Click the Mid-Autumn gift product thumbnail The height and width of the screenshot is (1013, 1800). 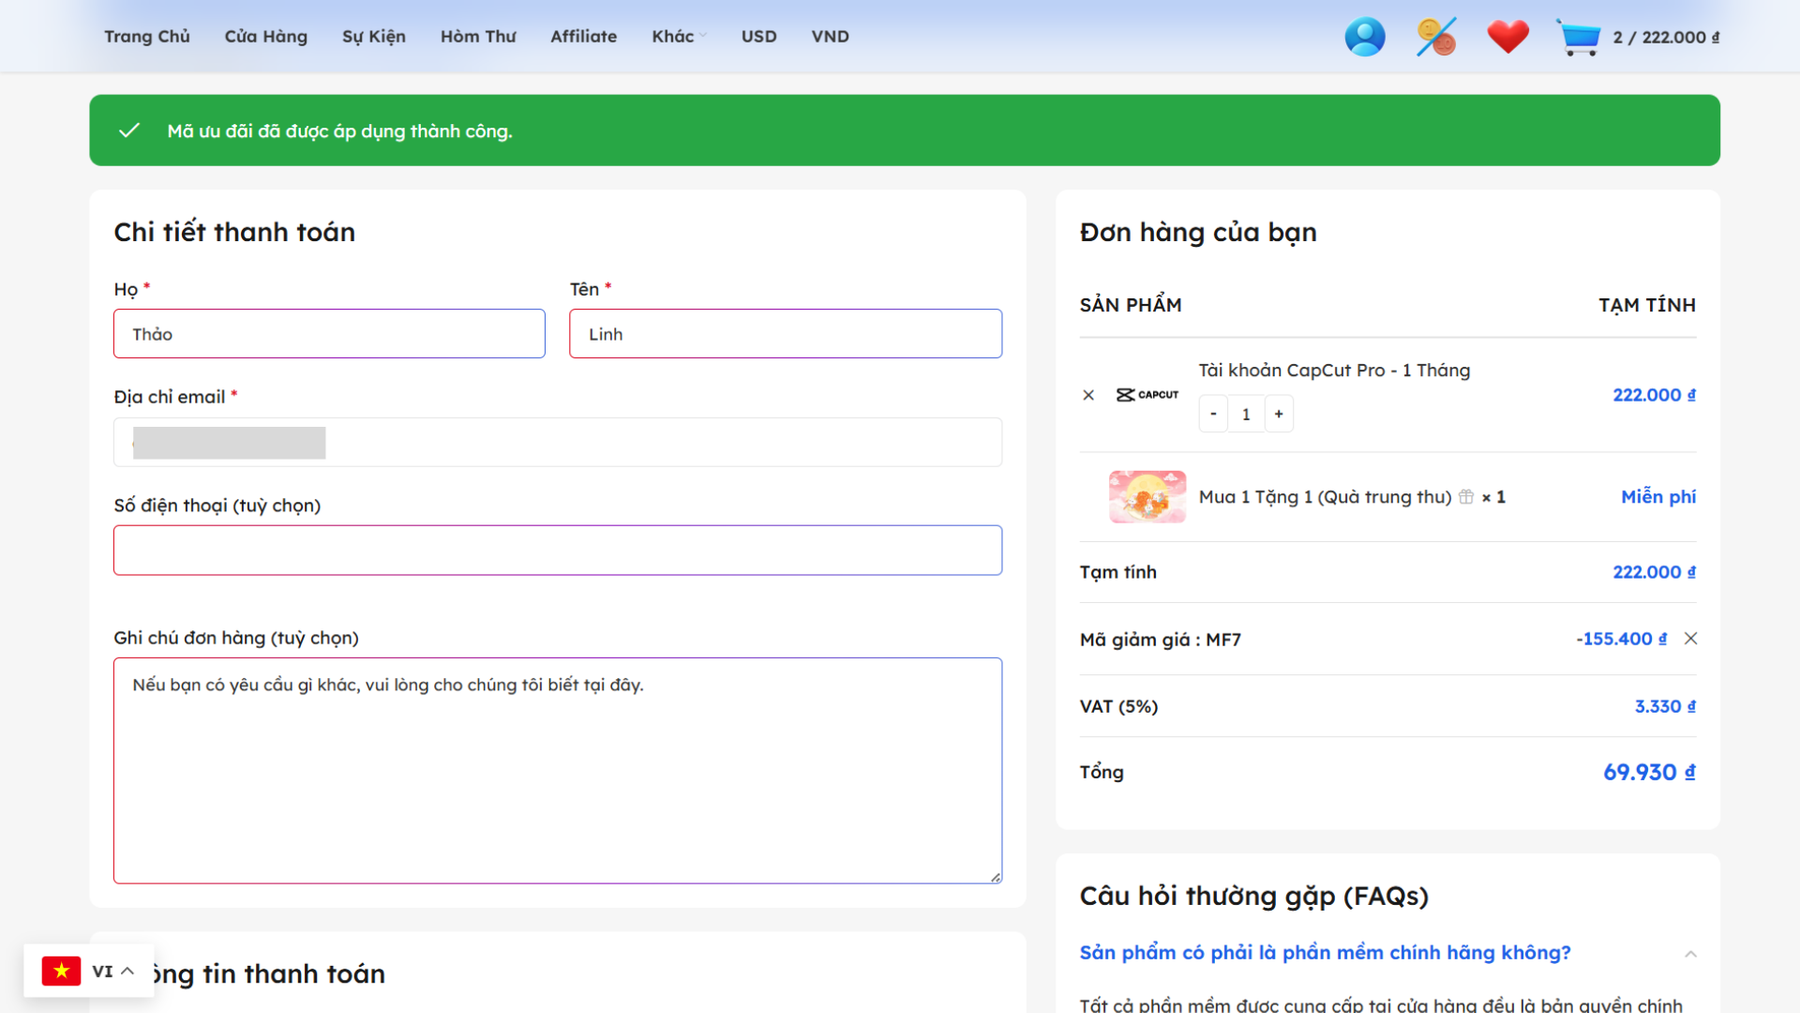(x=1147, y=497)
